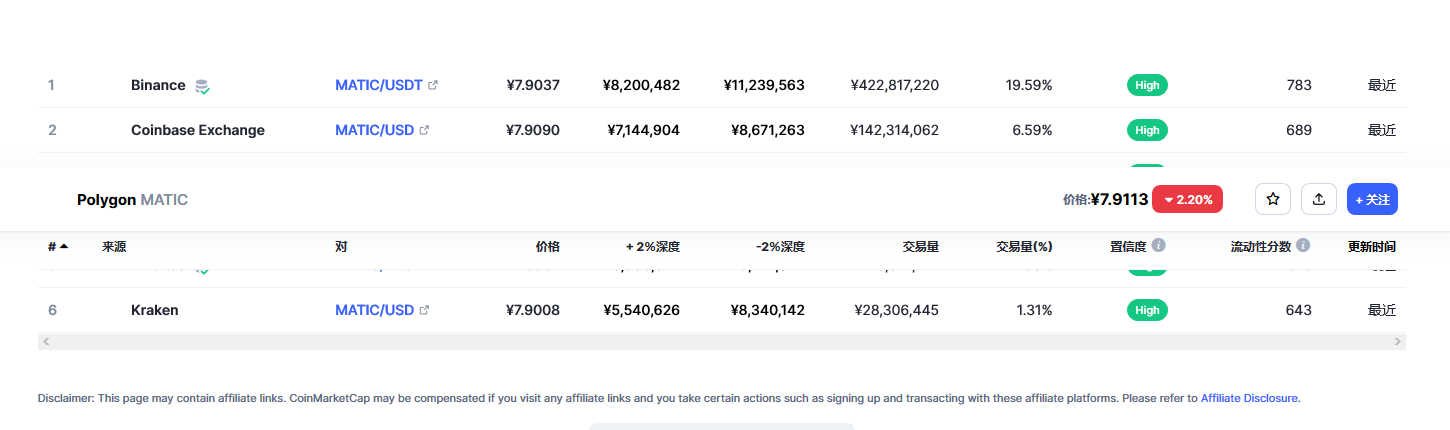Click the + 关注 follow button
This screenshot has width=1450, height=430.
[1372, 199]
